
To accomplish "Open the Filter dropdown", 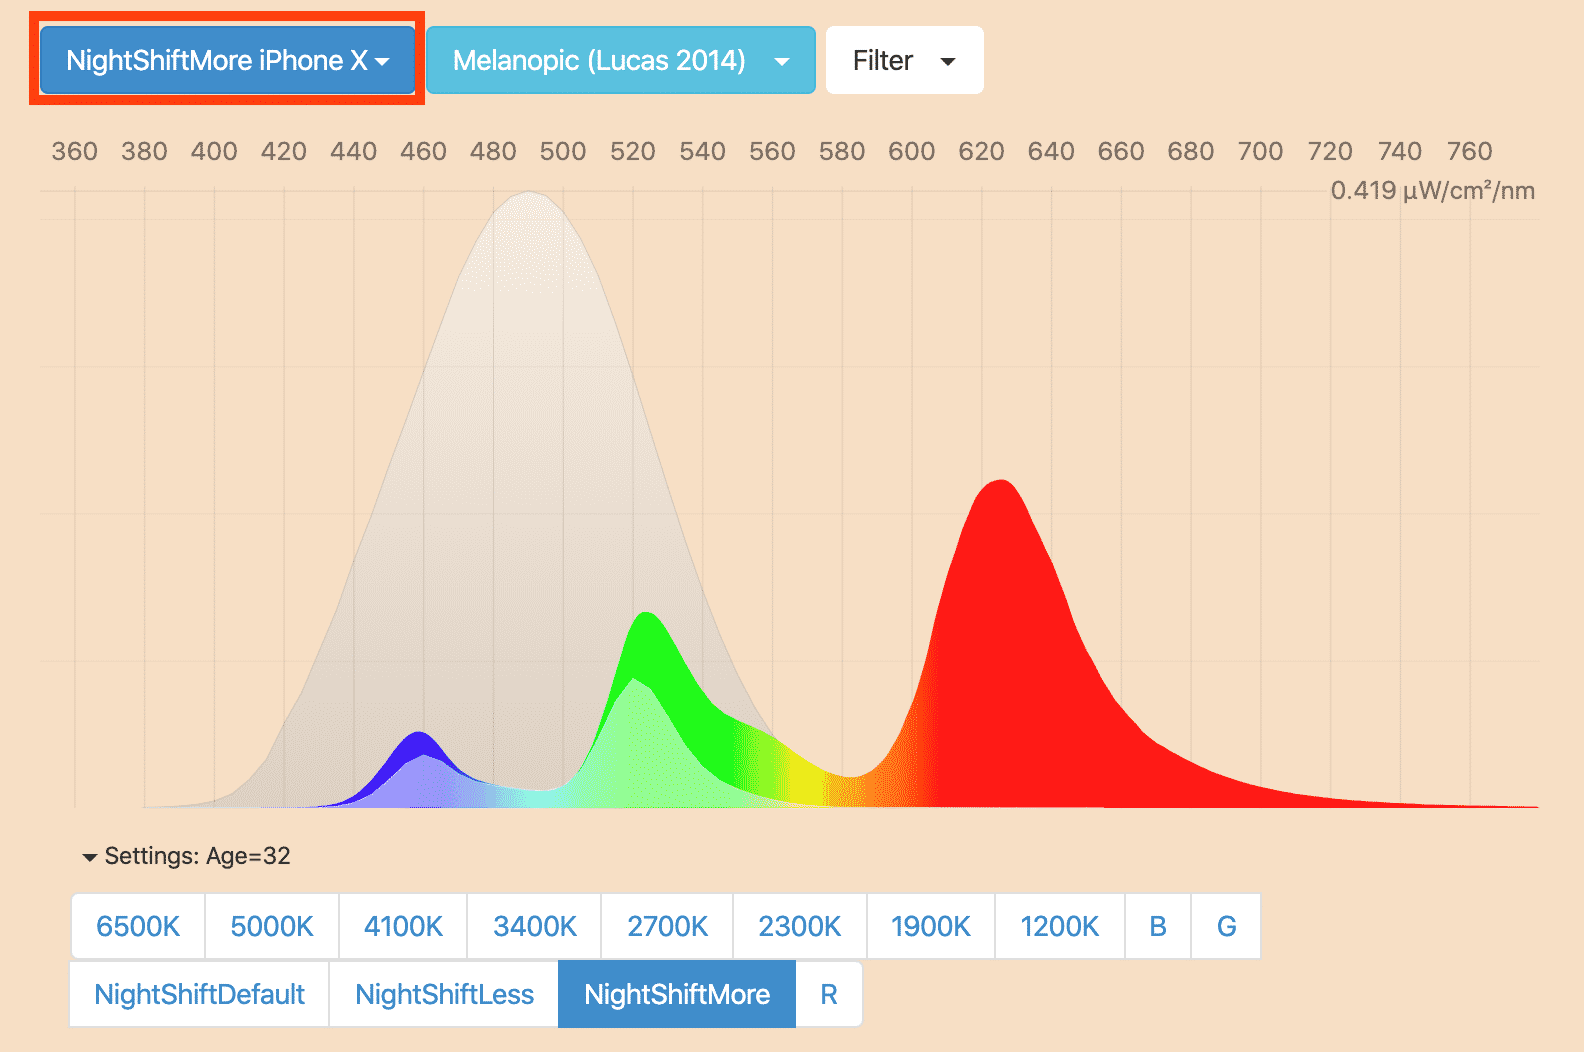I will tap(905, 60).
